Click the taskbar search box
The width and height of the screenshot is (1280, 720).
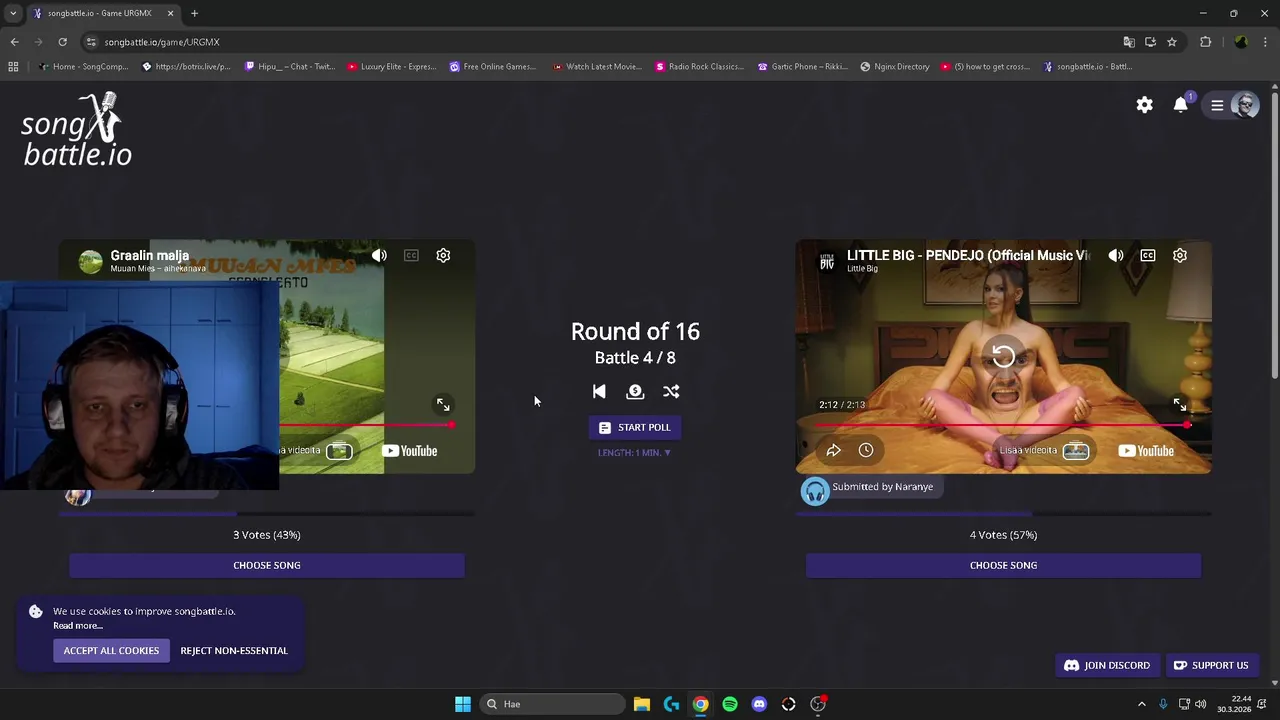click(x=553, y=704)
